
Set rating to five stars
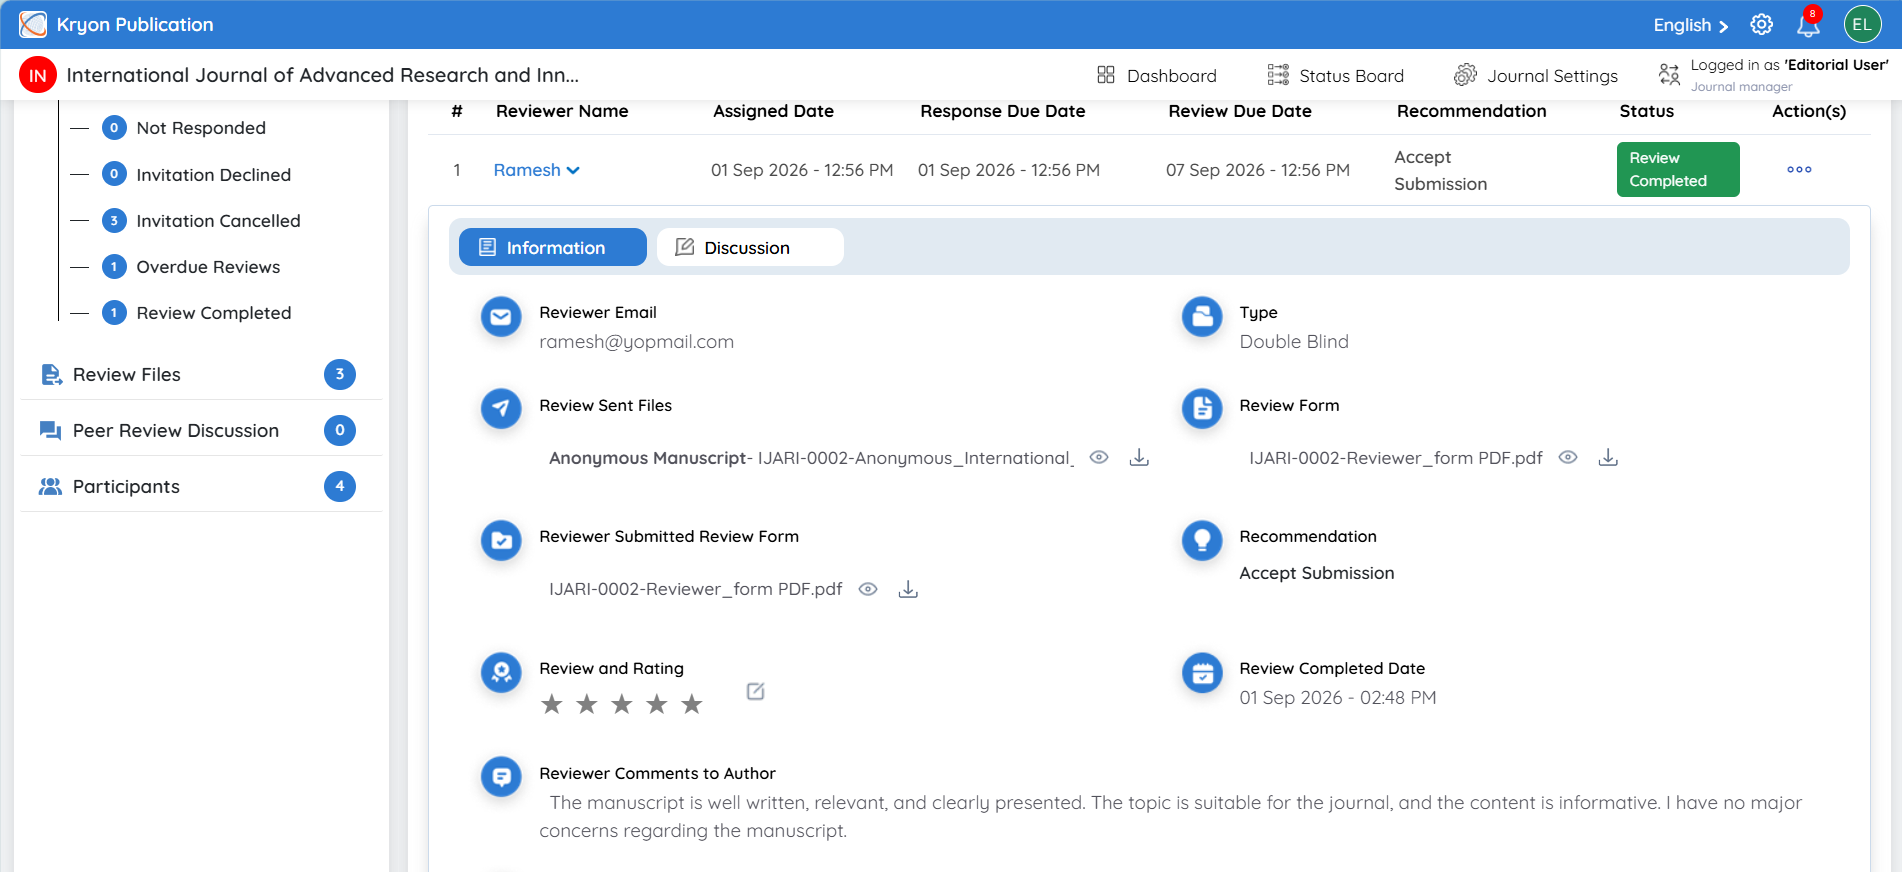pos(691,704)
